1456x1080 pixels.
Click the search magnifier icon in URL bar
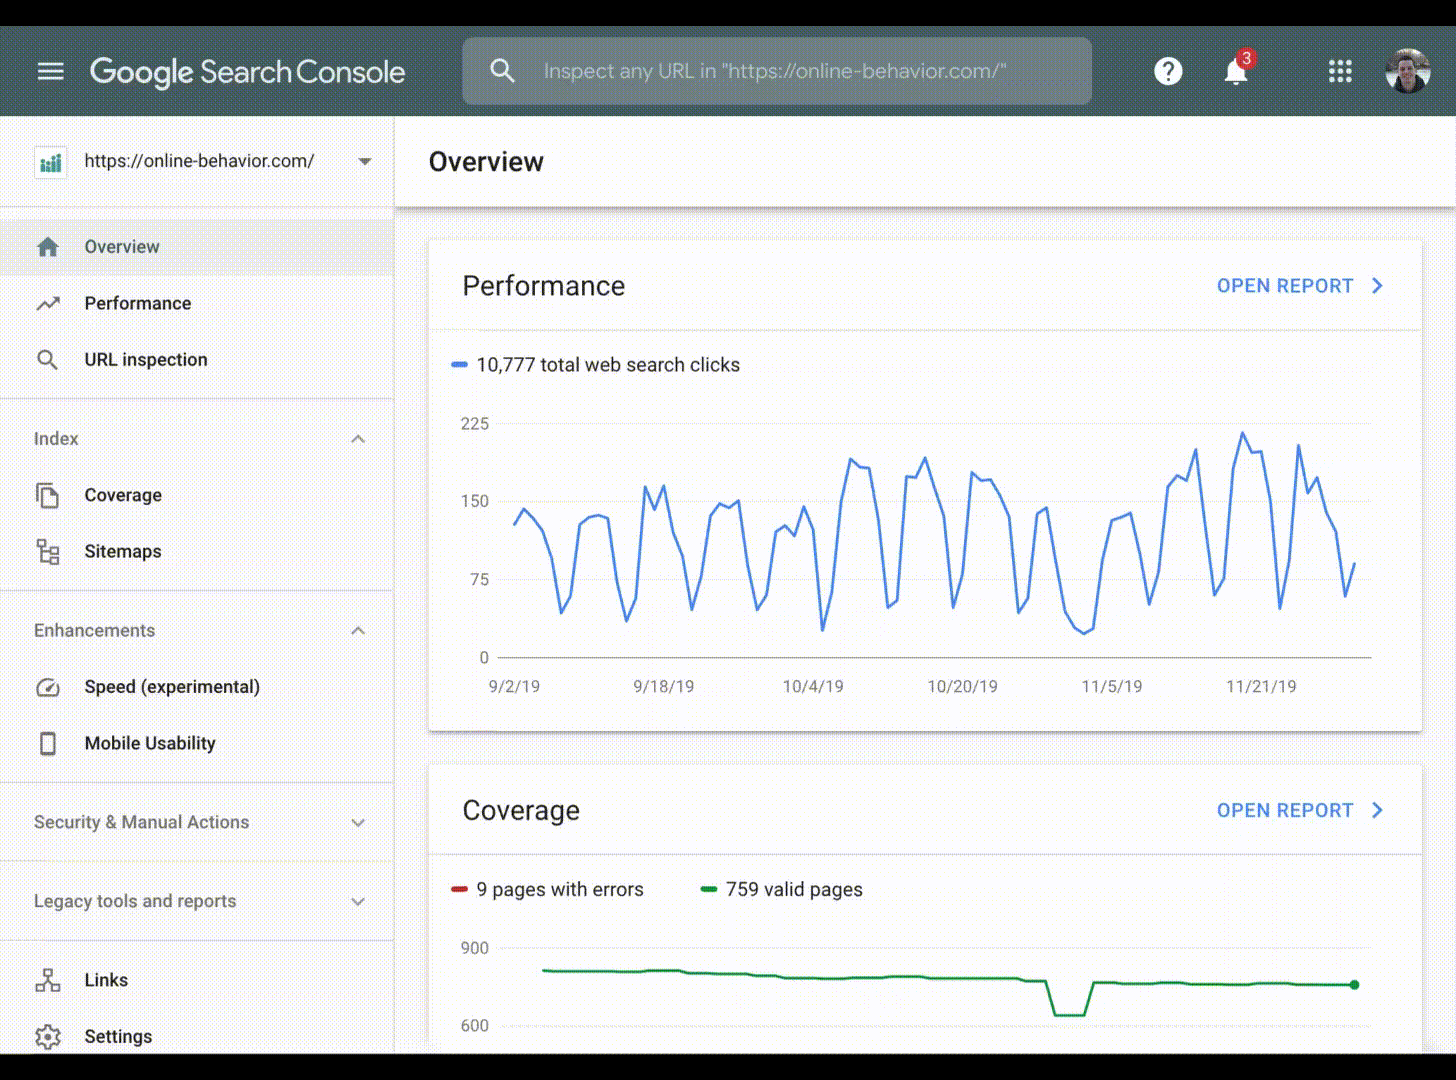coord(502,71)
